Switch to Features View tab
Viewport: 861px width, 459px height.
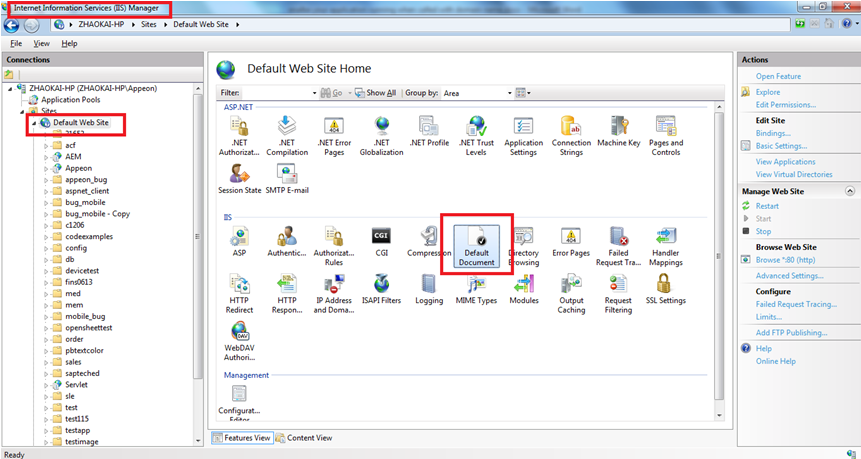242,438
